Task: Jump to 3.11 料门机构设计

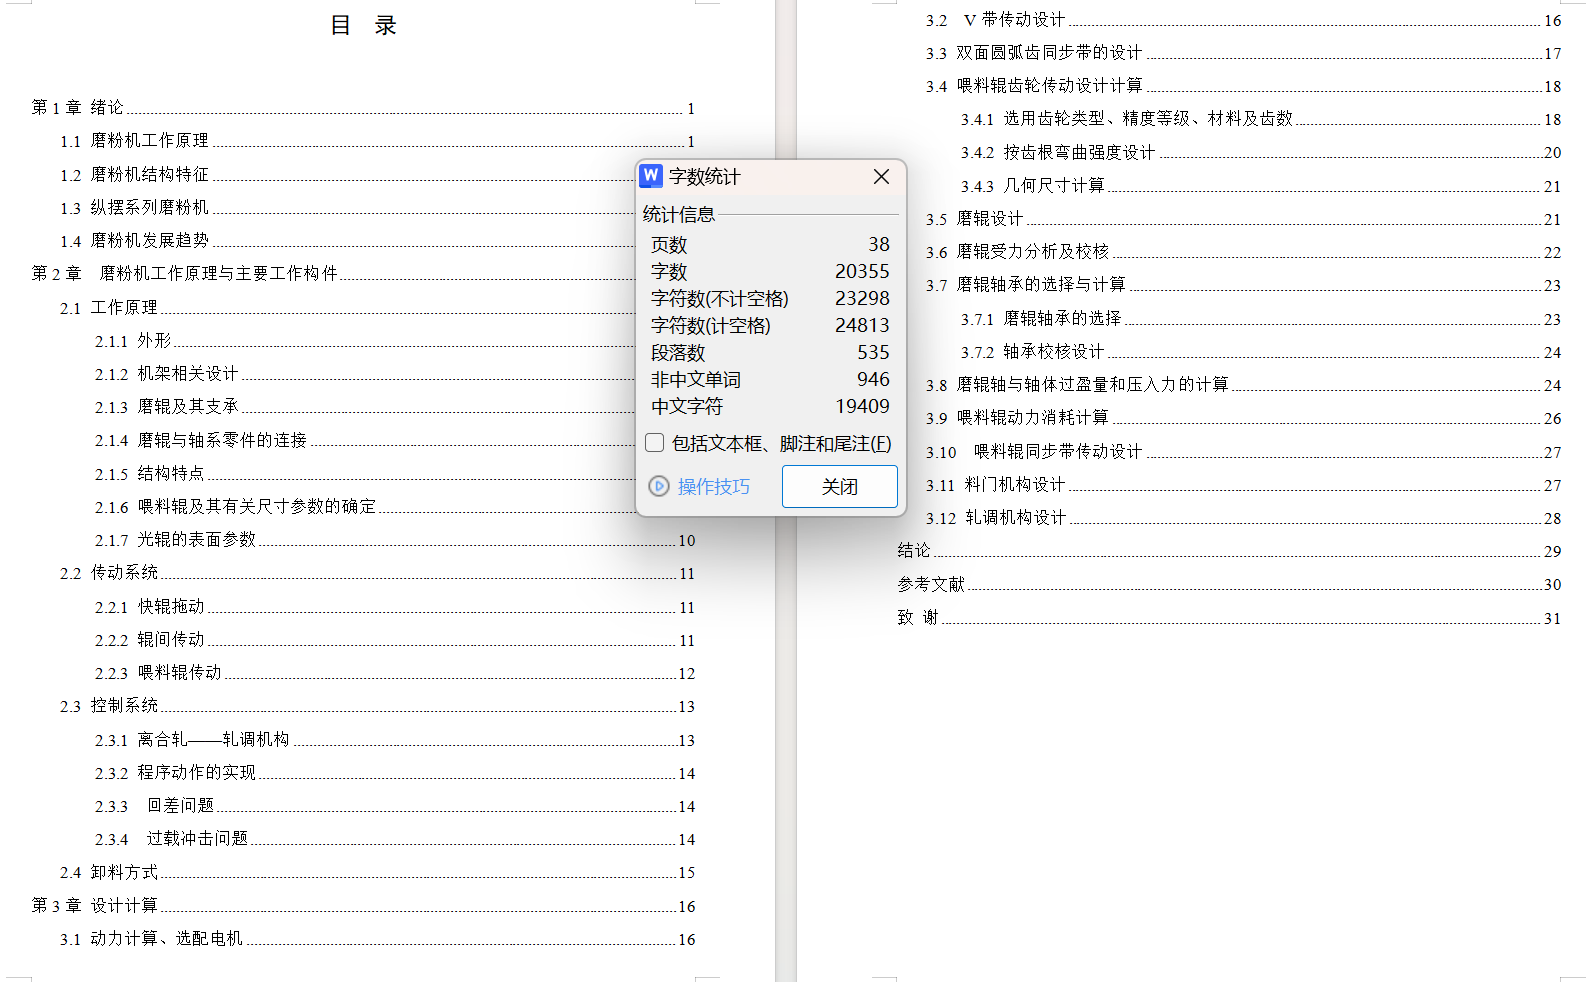Action: click(1243, 485)
